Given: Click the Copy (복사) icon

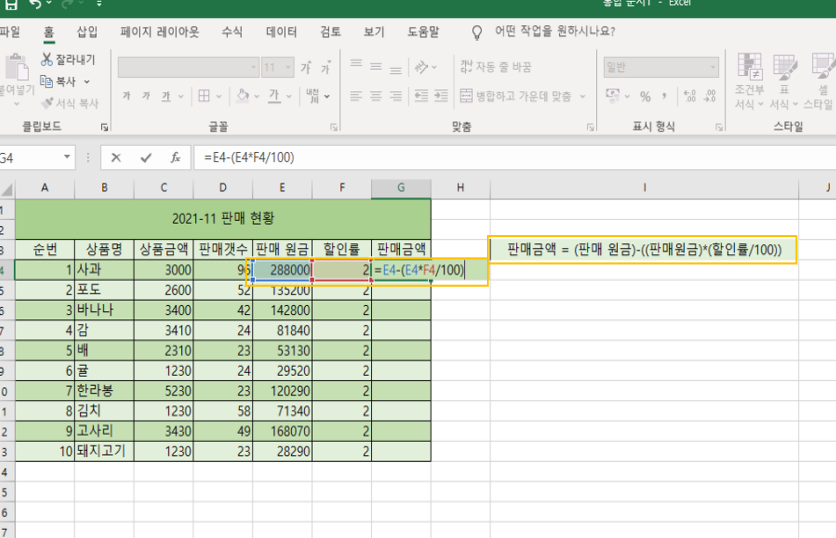Looking at the screenshot, I should (x=47, y=82).
